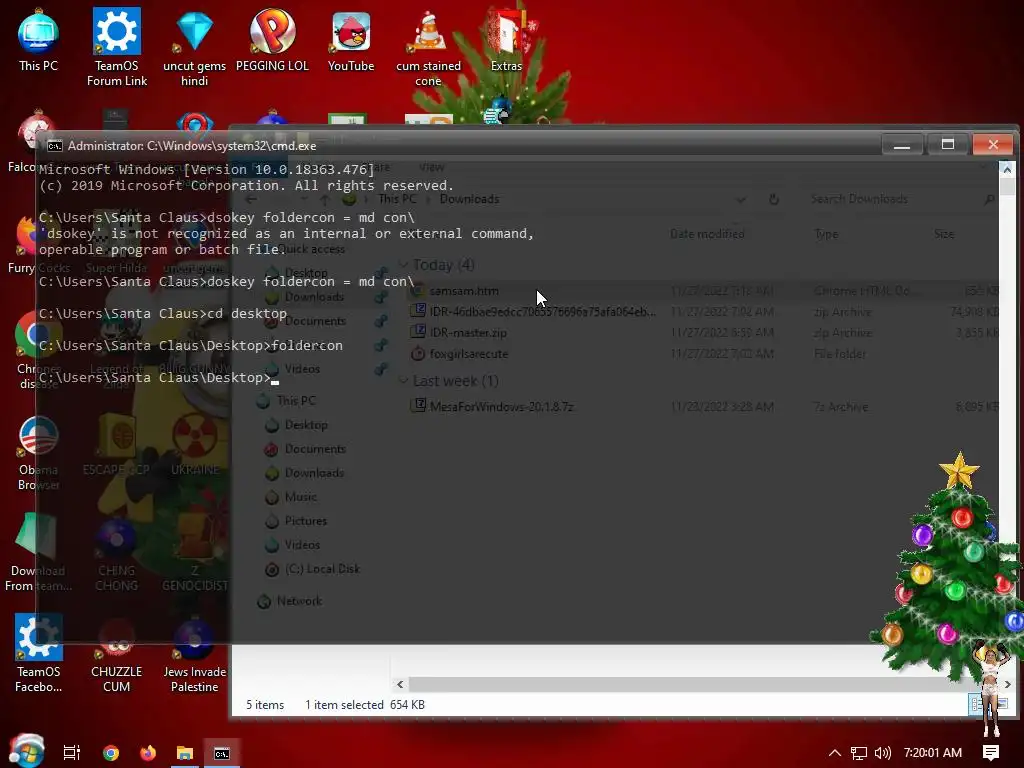
Task: Select the Extras desktop icon
Action: (x=507, y=39)
